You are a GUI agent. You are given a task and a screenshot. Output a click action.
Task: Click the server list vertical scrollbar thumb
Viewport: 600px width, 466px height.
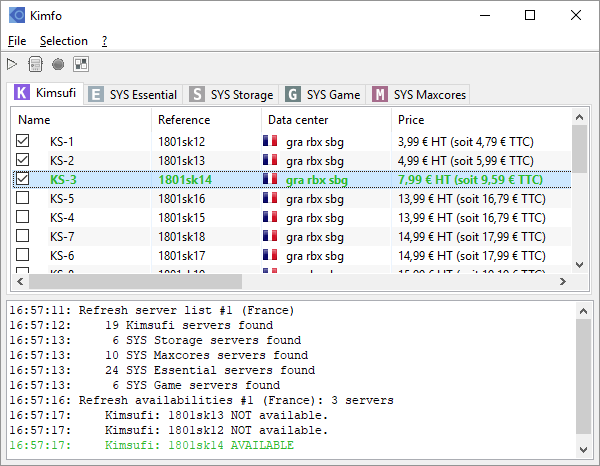[x=579, y=150]
